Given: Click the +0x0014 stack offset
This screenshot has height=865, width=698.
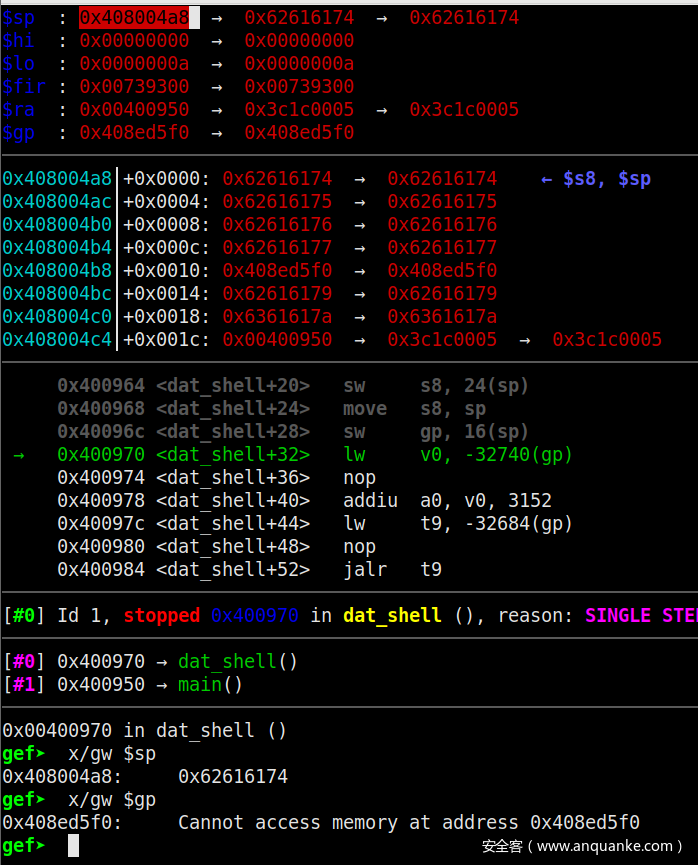Looking at the screenshot, I should 166,293.
